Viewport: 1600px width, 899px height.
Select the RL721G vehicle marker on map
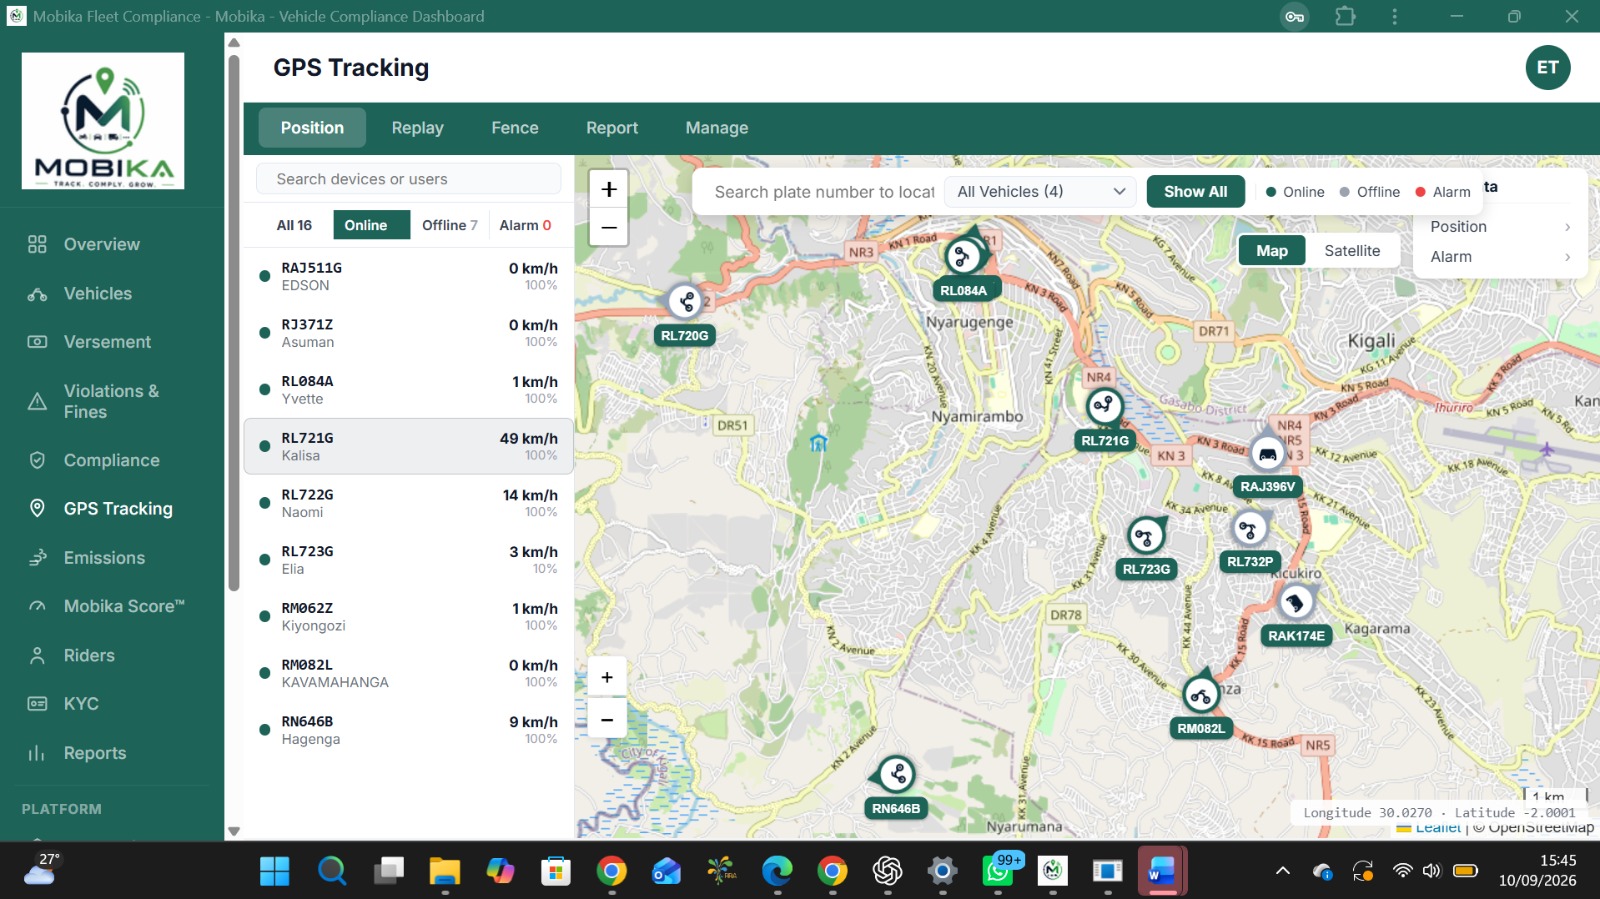(1104, 406)
